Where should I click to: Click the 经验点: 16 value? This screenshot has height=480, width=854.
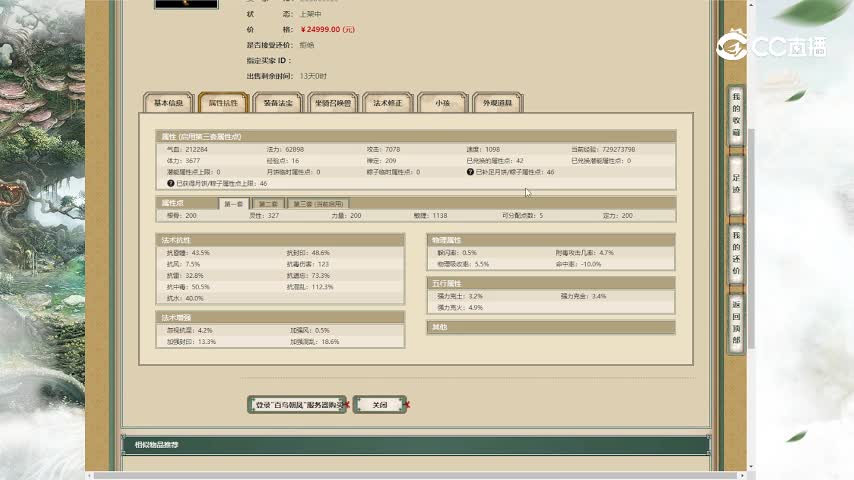pyautogui.click(x=283, y=161)
